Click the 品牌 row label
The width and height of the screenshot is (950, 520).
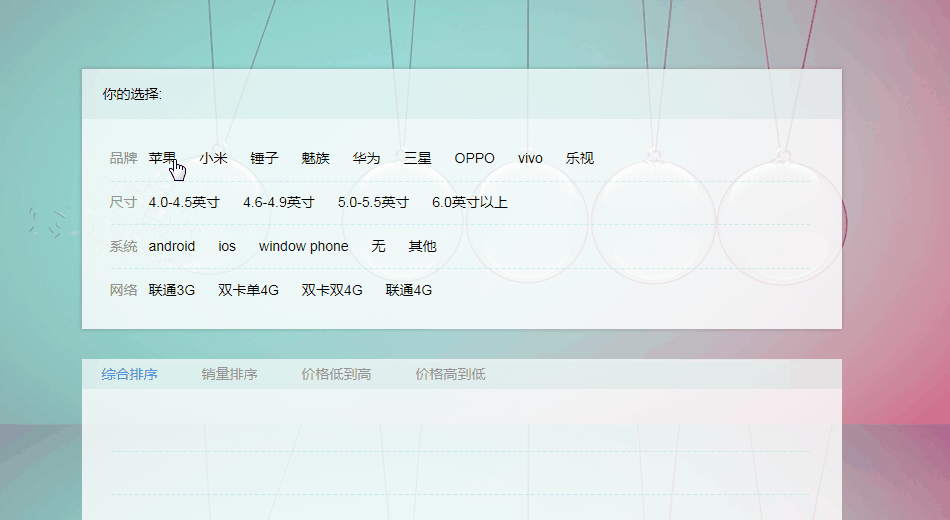point(124,158)
